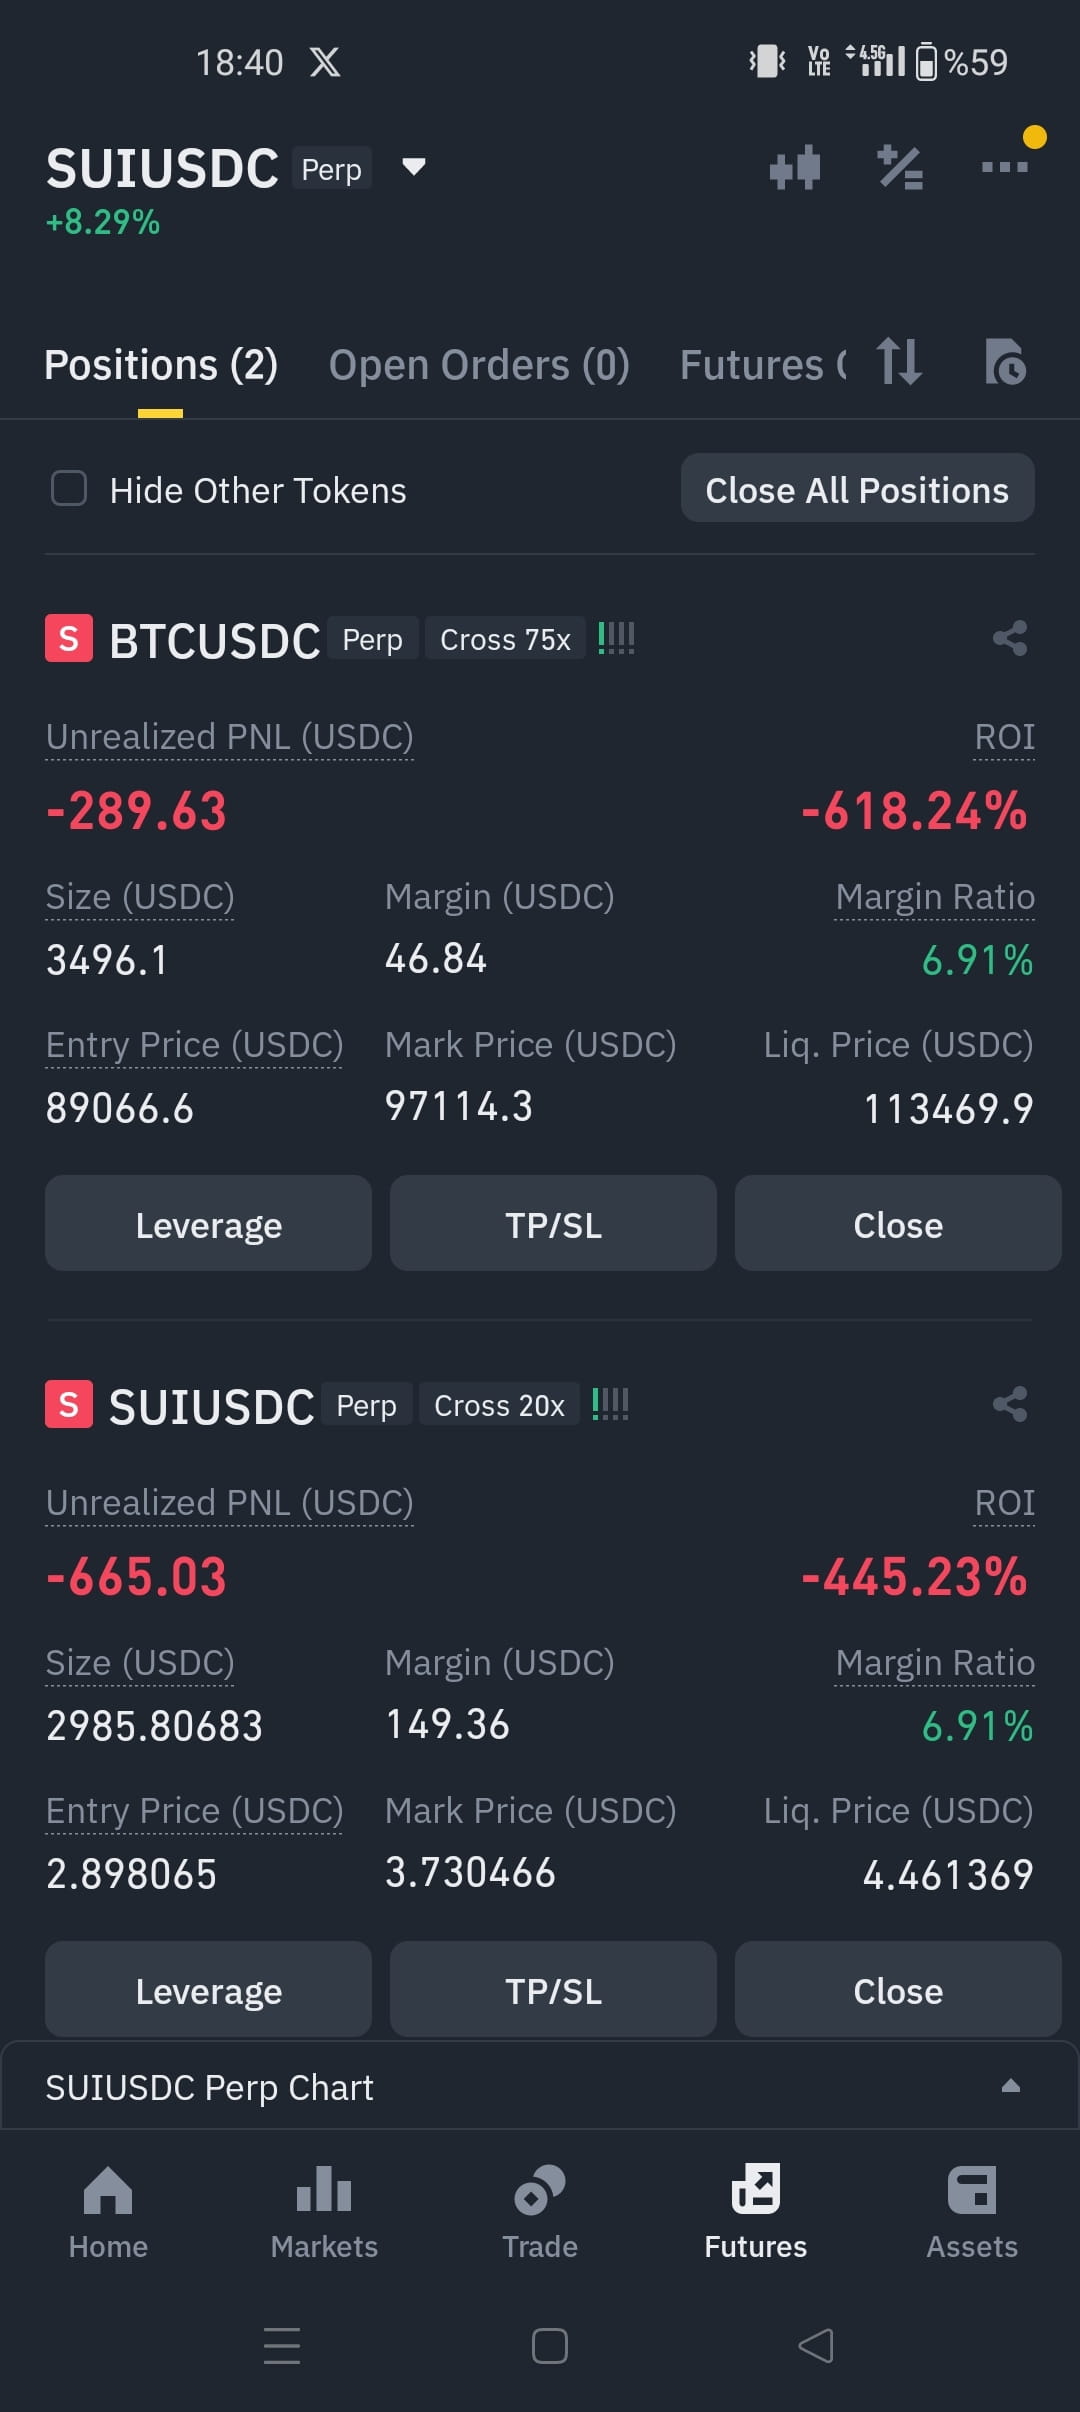Share the SUIUSDC position
The width and height of the screenshot is (1080, 2412).
pos(1010,1404)
